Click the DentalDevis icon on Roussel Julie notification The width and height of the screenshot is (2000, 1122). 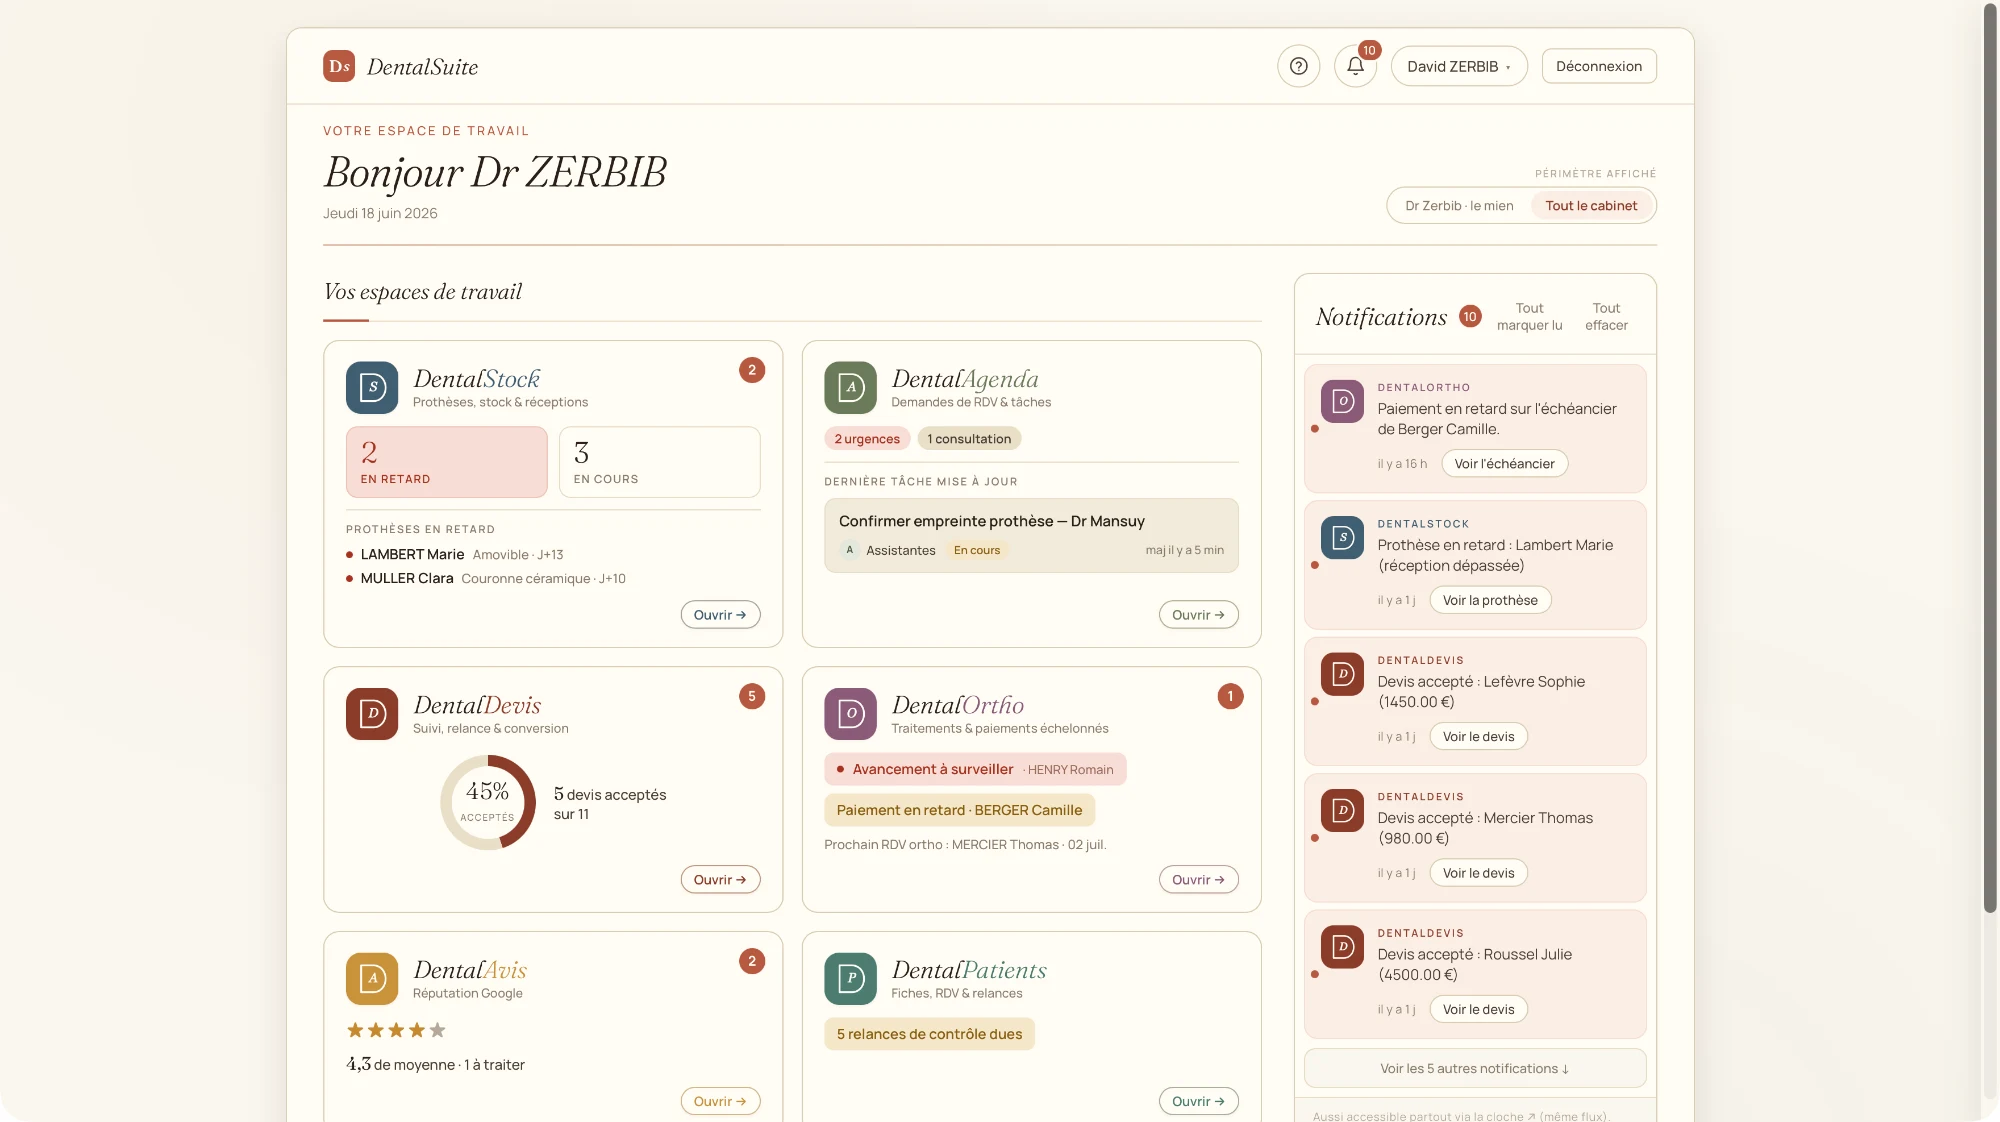click(x=1342, y=947)
